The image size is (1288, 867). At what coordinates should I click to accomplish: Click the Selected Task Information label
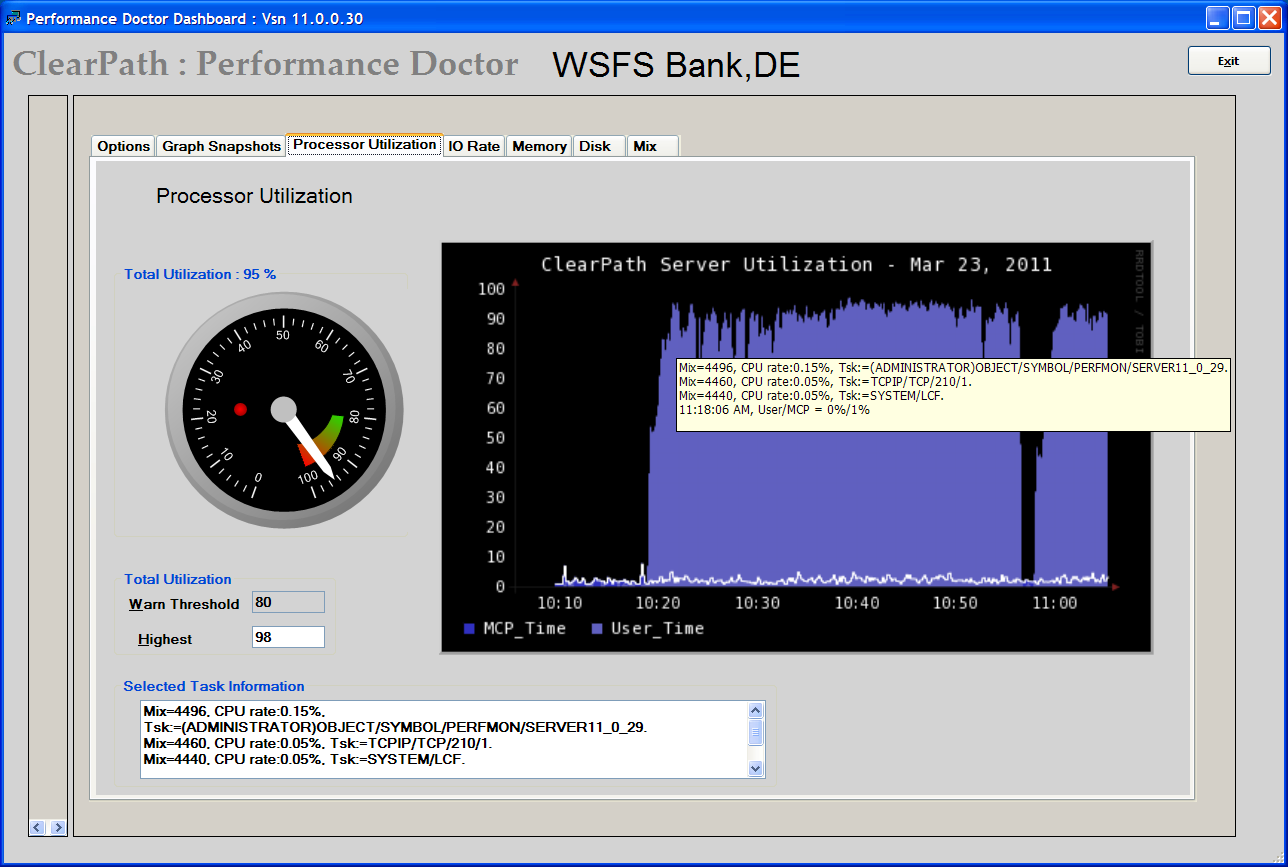tap(214, 686)
